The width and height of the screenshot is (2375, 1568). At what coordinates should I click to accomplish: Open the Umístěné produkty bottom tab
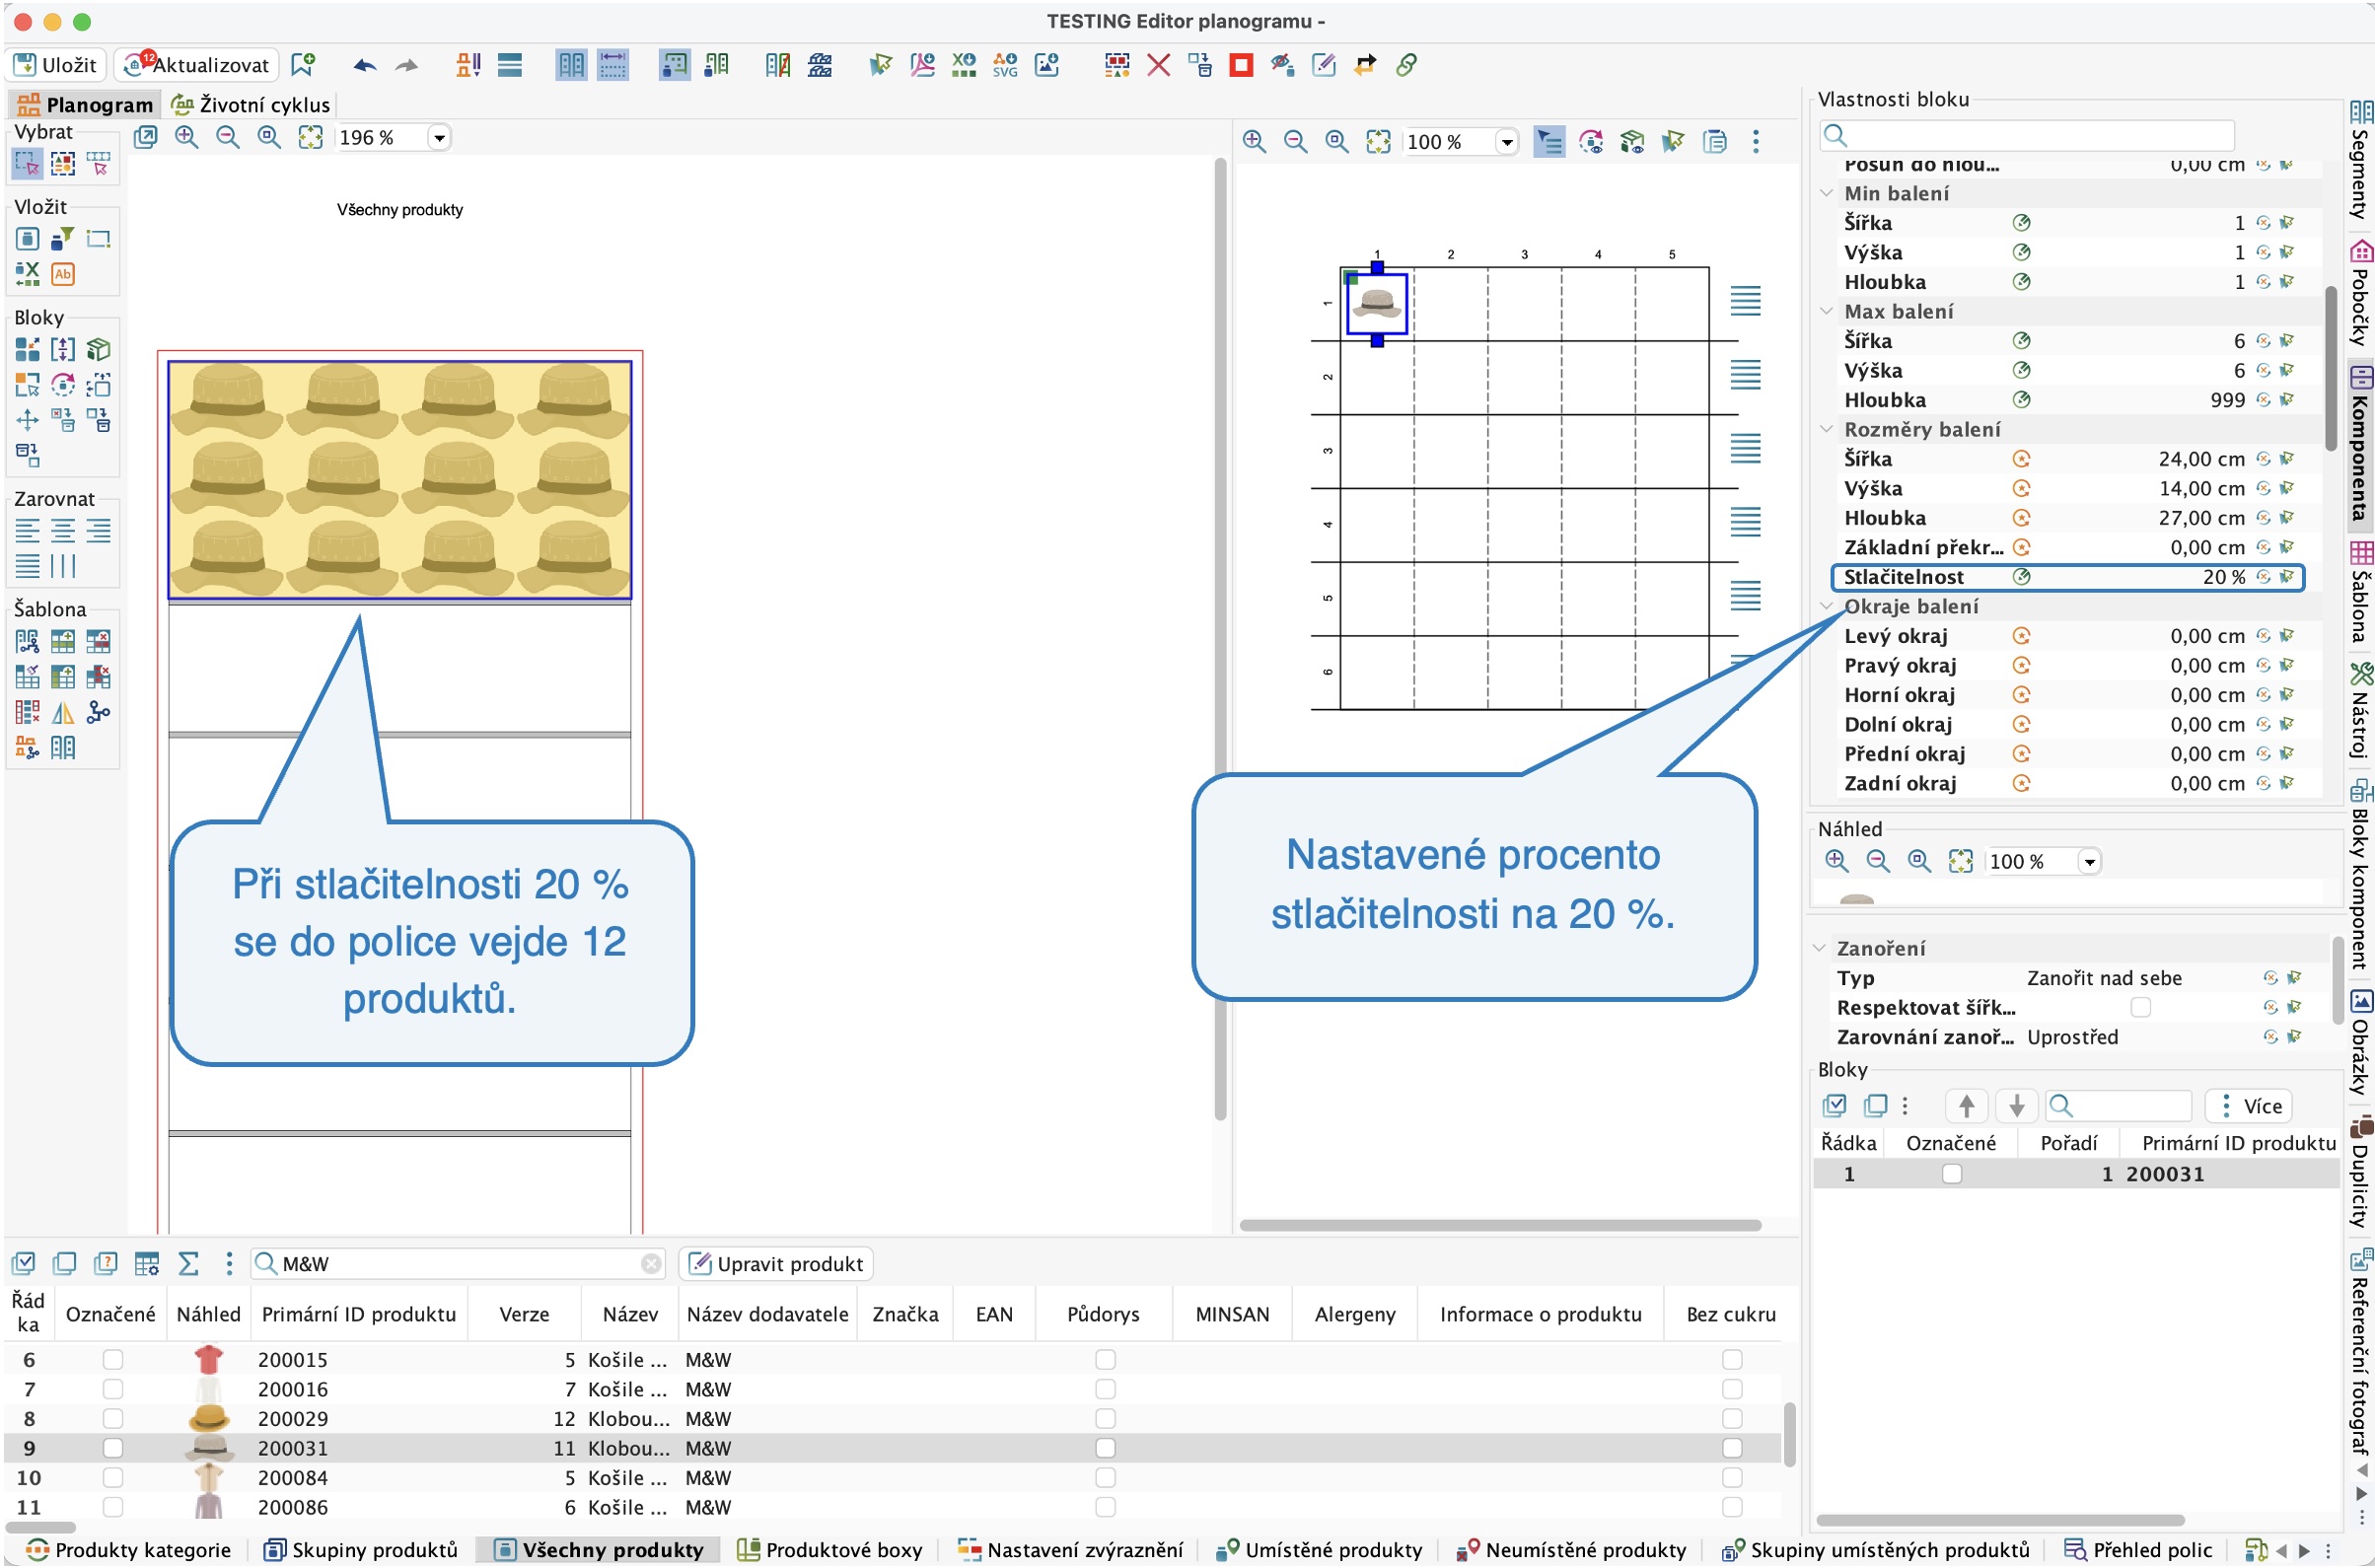[1319, 1549]
